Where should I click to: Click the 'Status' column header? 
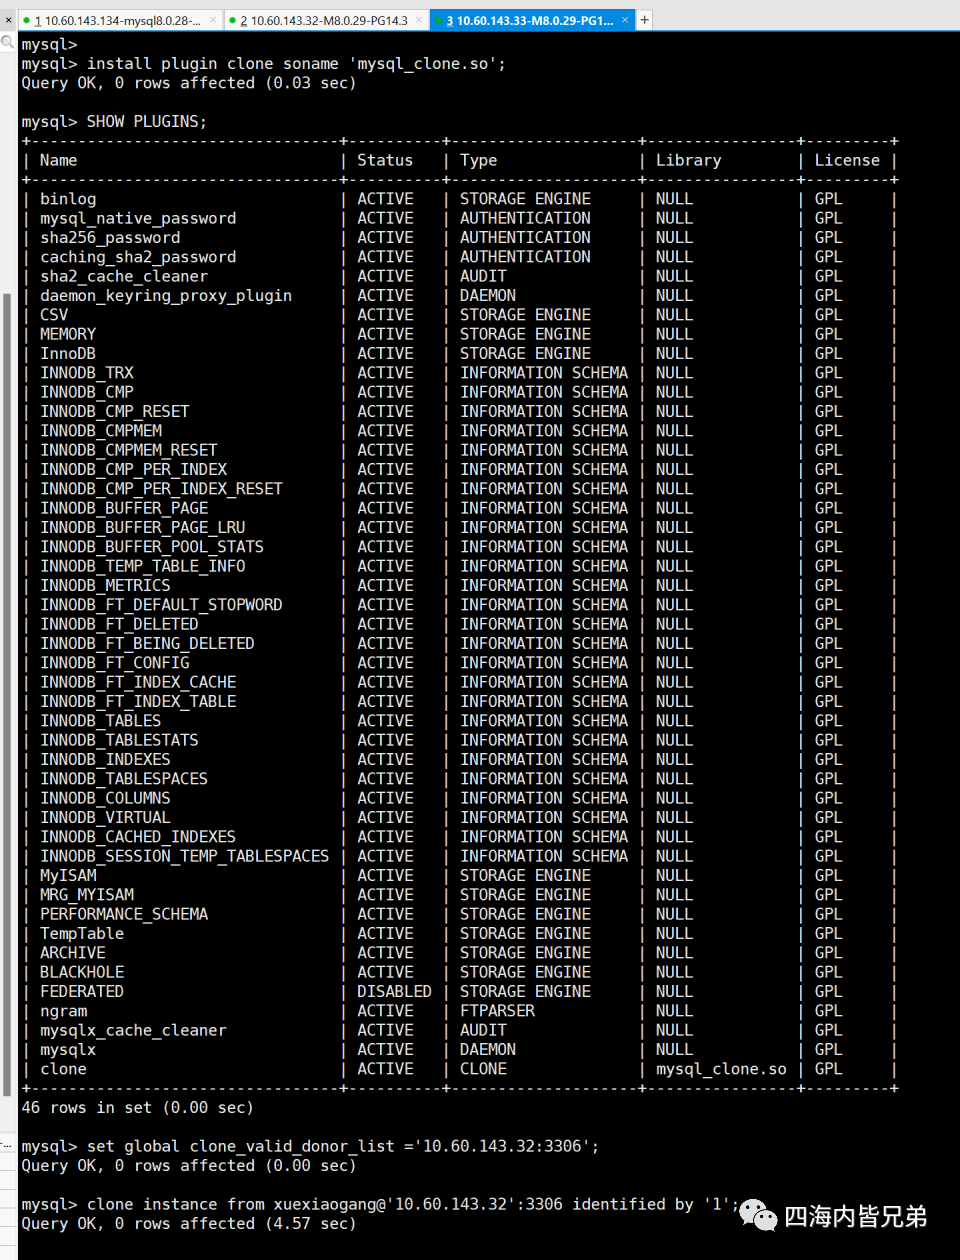[x=385, y=160]
